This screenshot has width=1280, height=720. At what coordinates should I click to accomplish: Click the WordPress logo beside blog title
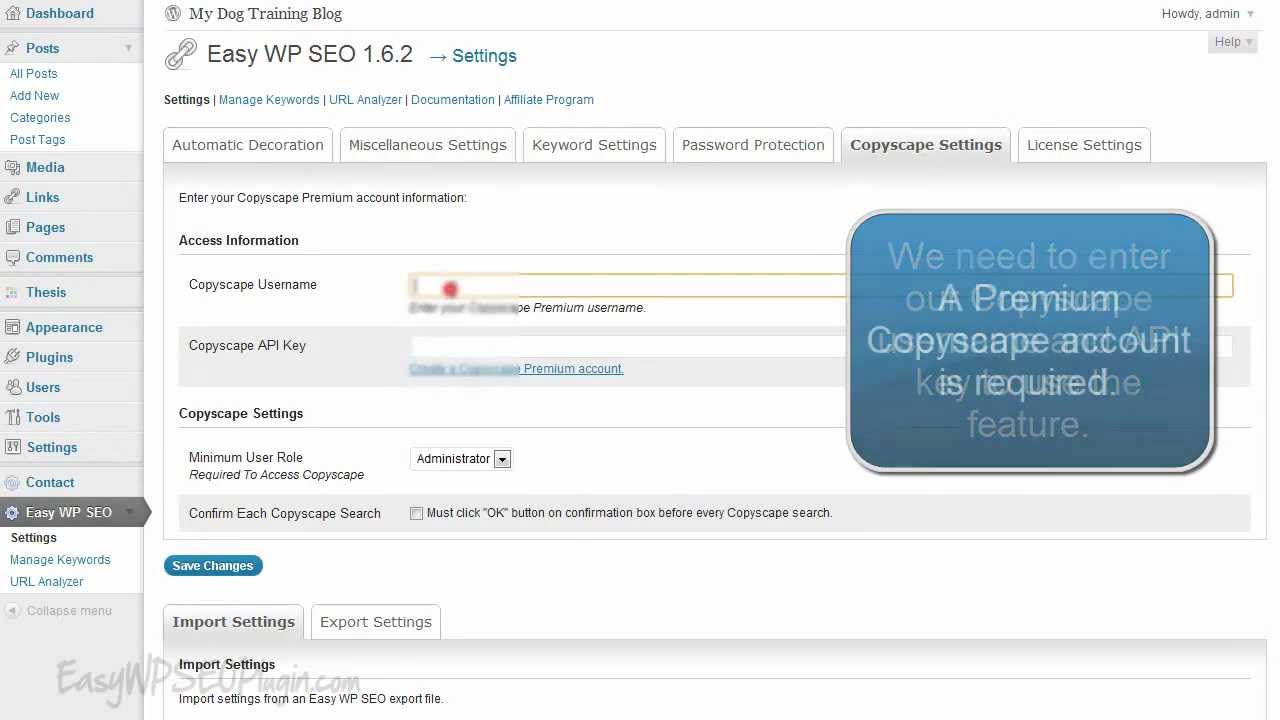173,13
